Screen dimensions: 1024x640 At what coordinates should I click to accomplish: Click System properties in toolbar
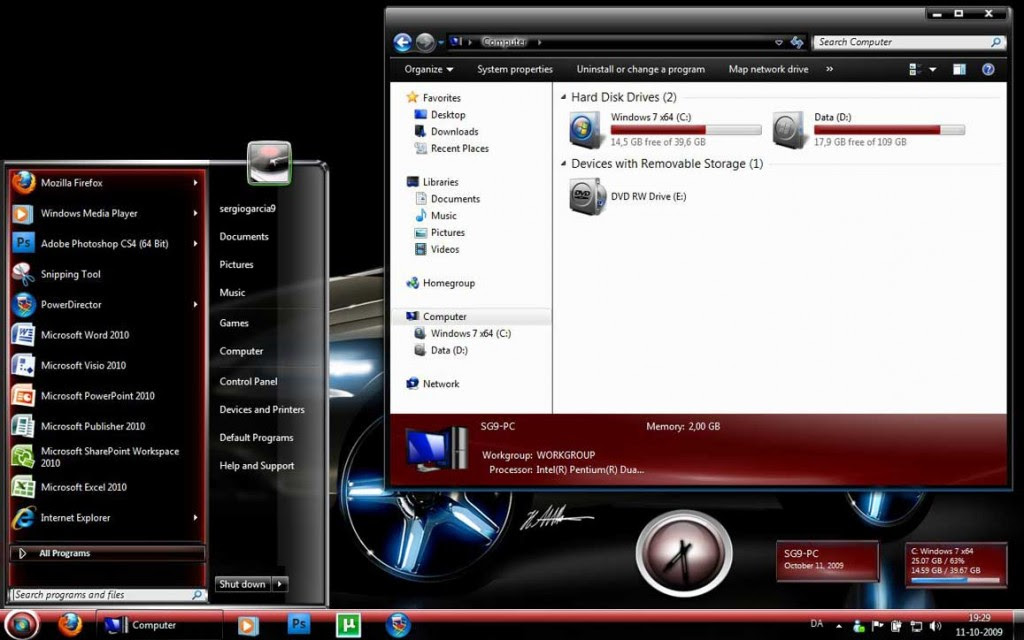(x=515, y=69)
